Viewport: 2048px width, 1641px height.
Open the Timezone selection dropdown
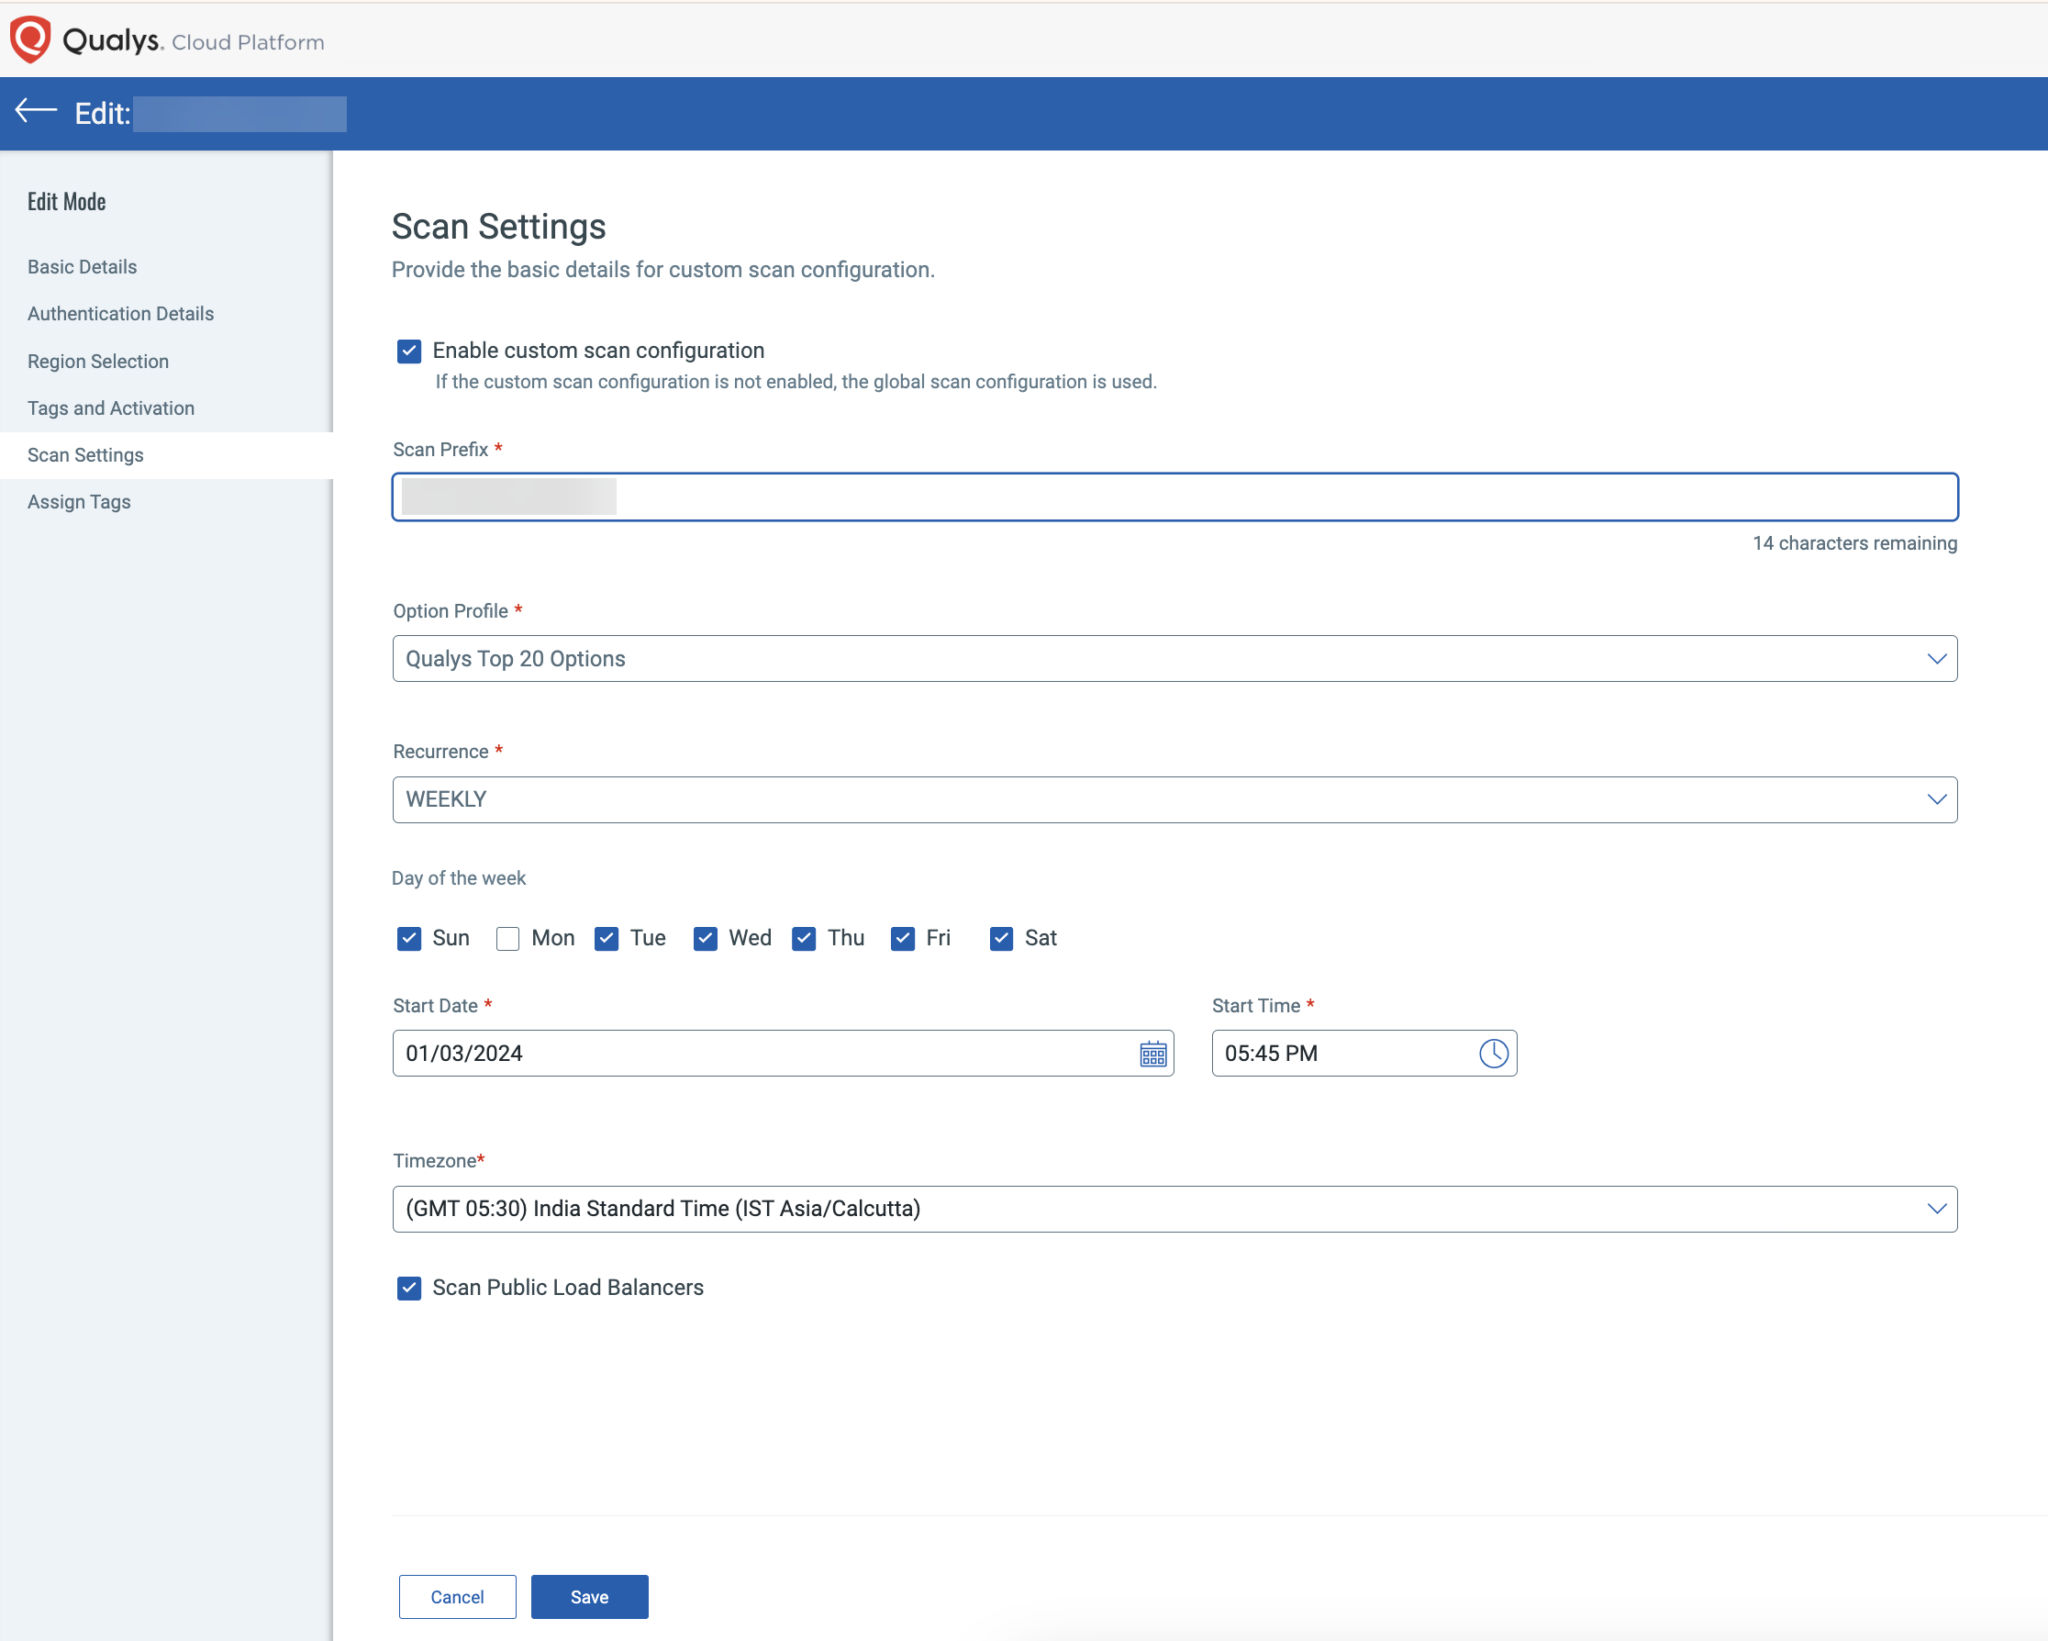point(1174,1208)
